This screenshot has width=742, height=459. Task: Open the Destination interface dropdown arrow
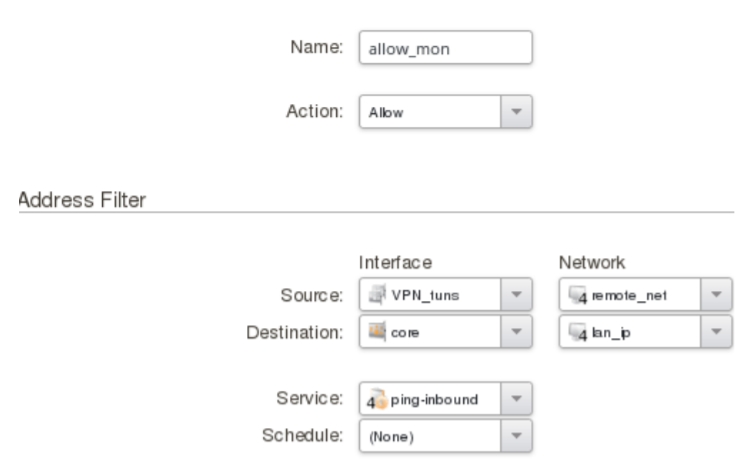pyautogui.click(x=517, y=330)
